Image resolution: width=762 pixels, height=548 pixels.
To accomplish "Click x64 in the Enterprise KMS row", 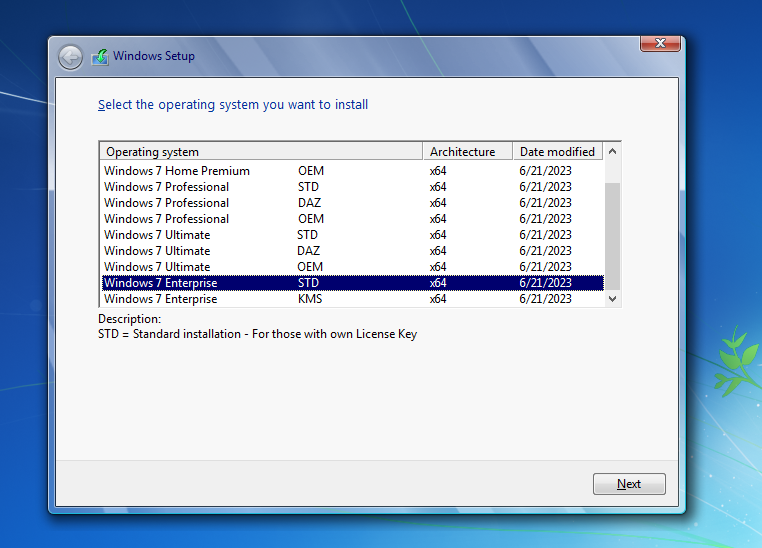I will (438, 299).
